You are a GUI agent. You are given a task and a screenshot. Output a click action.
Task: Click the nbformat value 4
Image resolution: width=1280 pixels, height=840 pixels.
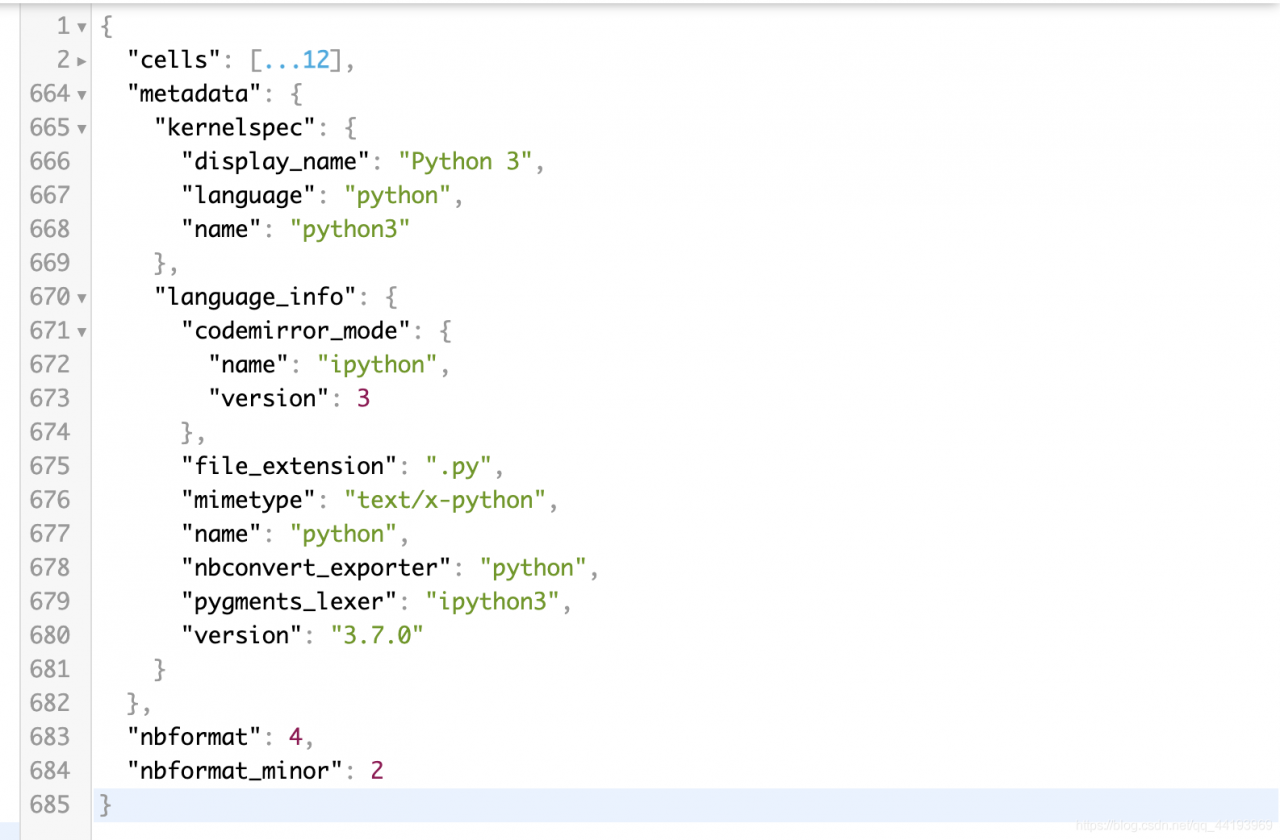point(295,736)
